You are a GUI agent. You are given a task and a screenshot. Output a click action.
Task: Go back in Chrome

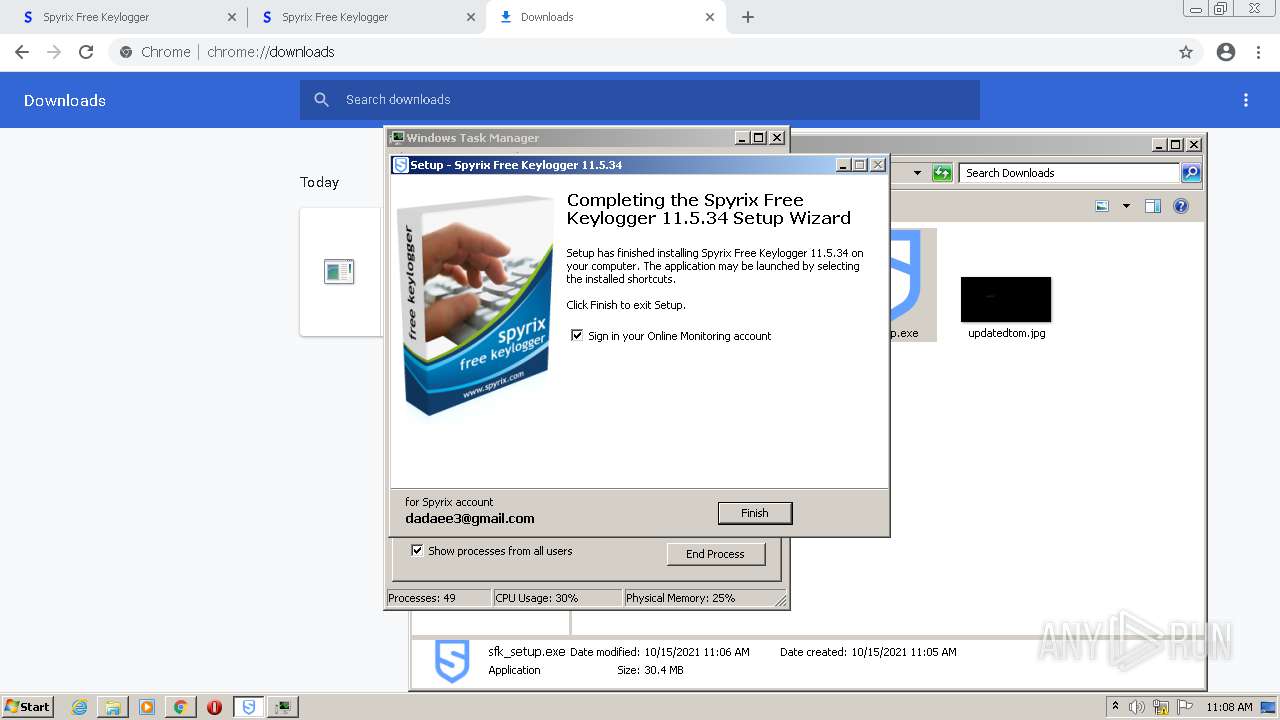(x=22, y=52)
